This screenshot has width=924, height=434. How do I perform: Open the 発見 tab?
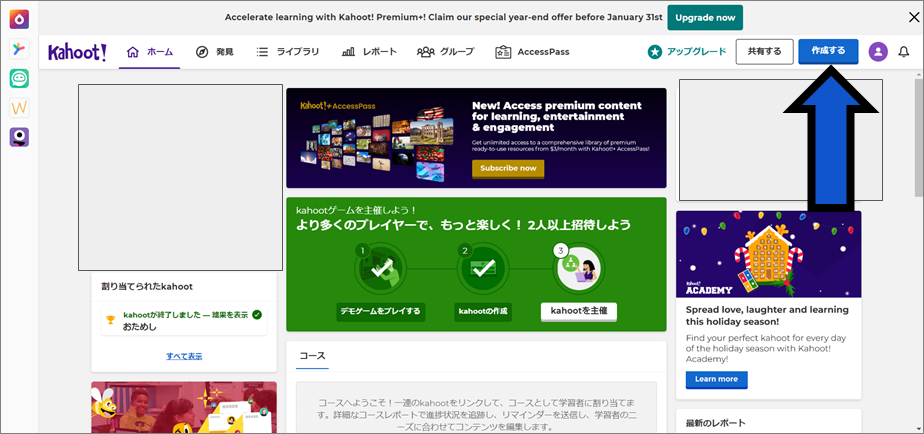(214, 52)
